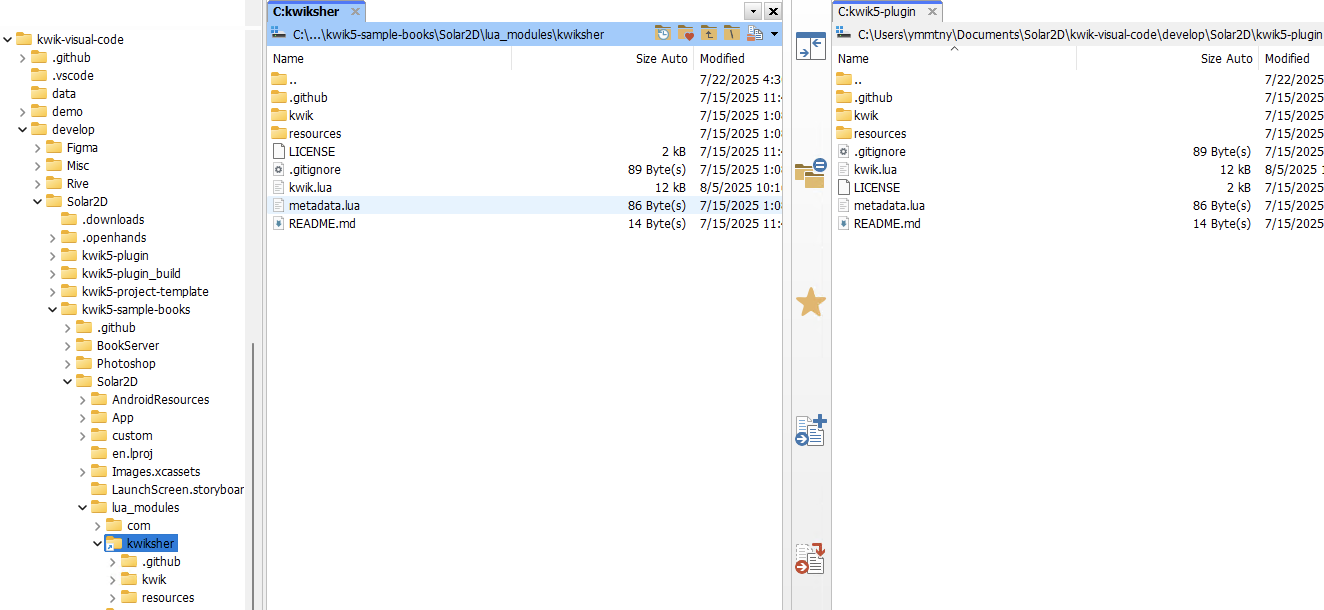Close the C:kwik5-plugin tab with its x
Image resolution: width=1324 pixels, height=610 pixels.
tap(932, 12)
